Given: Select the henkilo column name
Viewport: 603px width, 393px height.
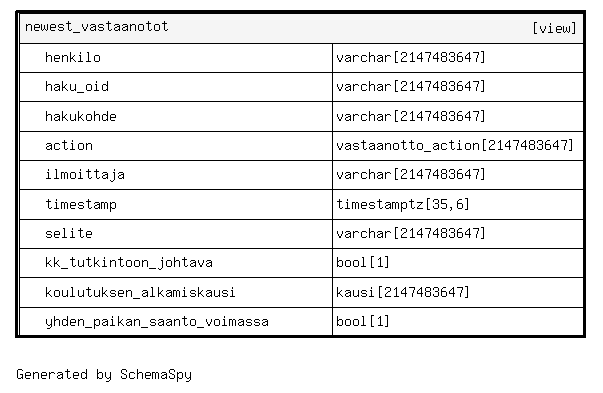Looking at the screenshot, I should click(73, 58).
